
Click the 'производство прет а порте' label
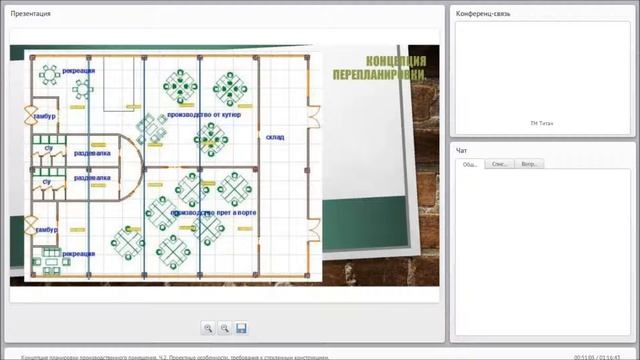pyautogui.click(x=213, y=213)
